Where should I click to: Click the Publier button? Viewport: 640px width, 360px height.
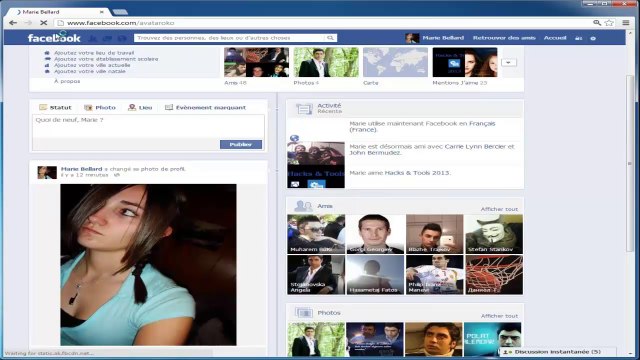(241, 144)
